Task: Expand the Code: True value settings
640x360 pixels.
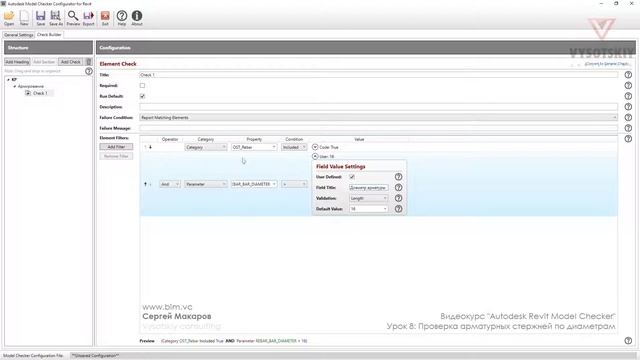Action: [x=315, y=147]
